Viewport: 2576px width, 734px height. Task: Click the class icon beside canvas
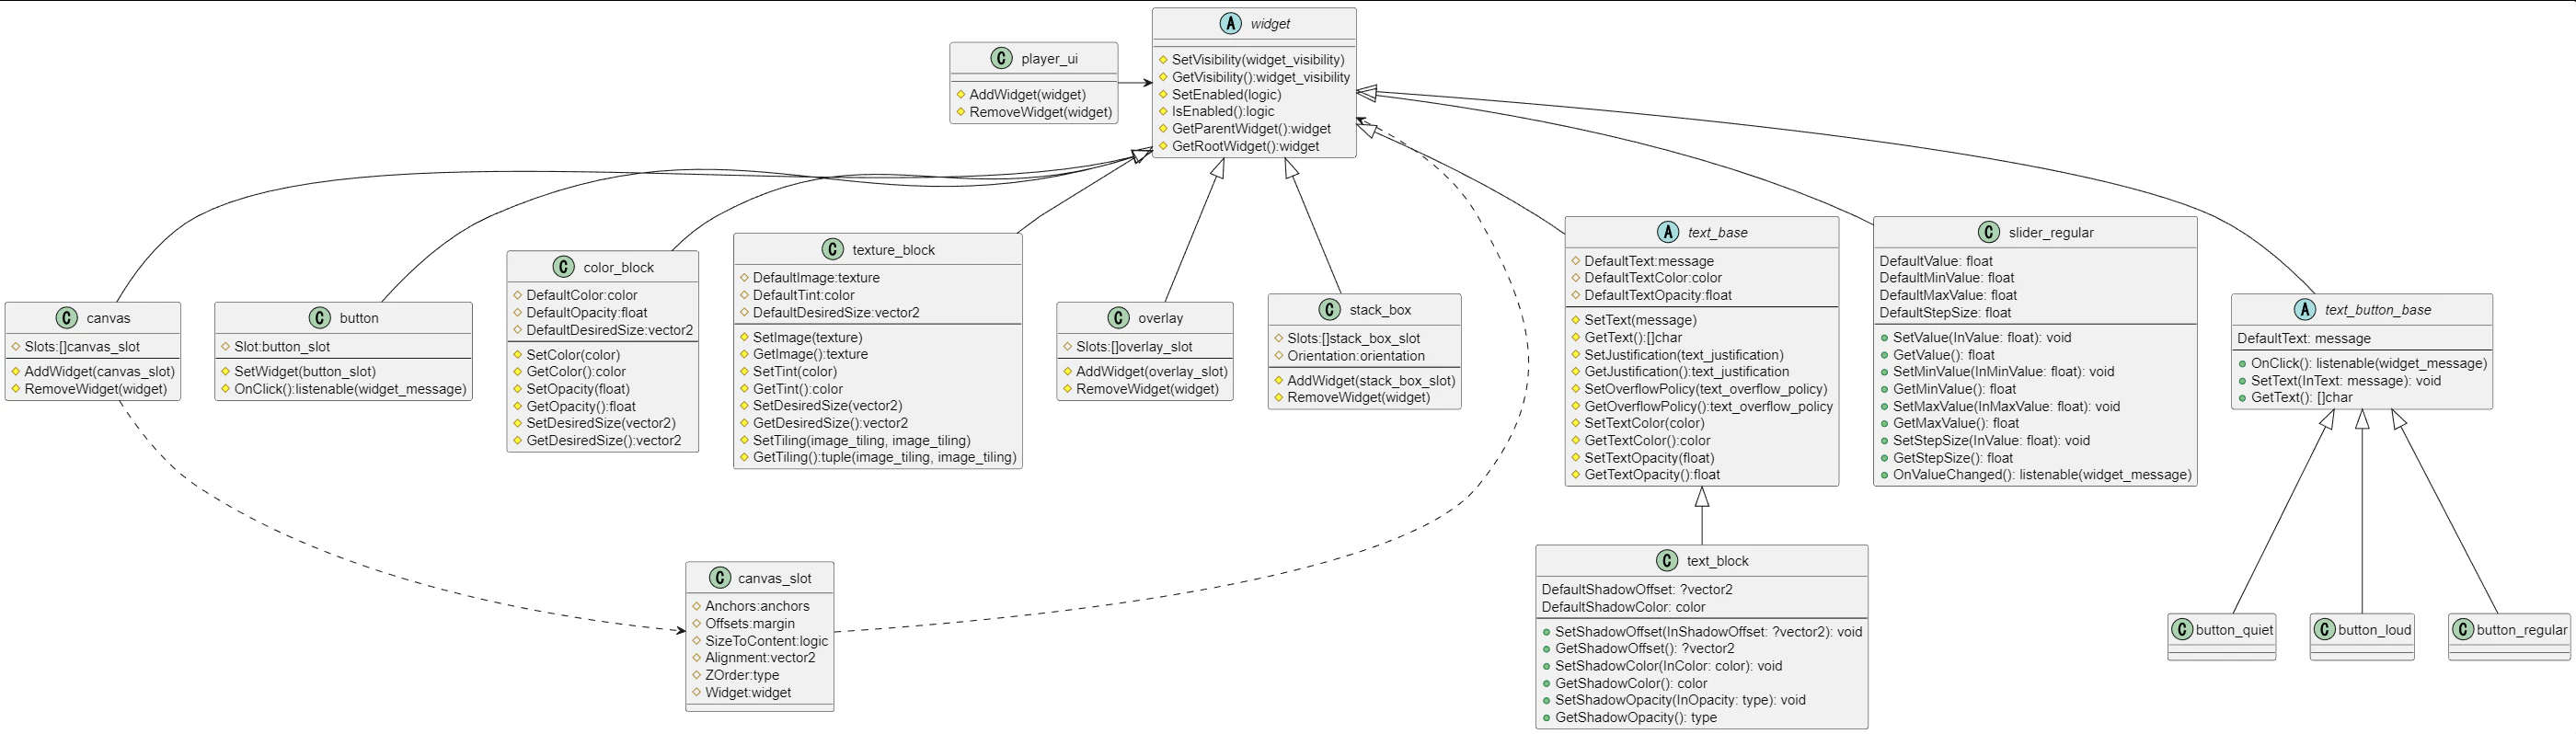[x=67, y=318]
